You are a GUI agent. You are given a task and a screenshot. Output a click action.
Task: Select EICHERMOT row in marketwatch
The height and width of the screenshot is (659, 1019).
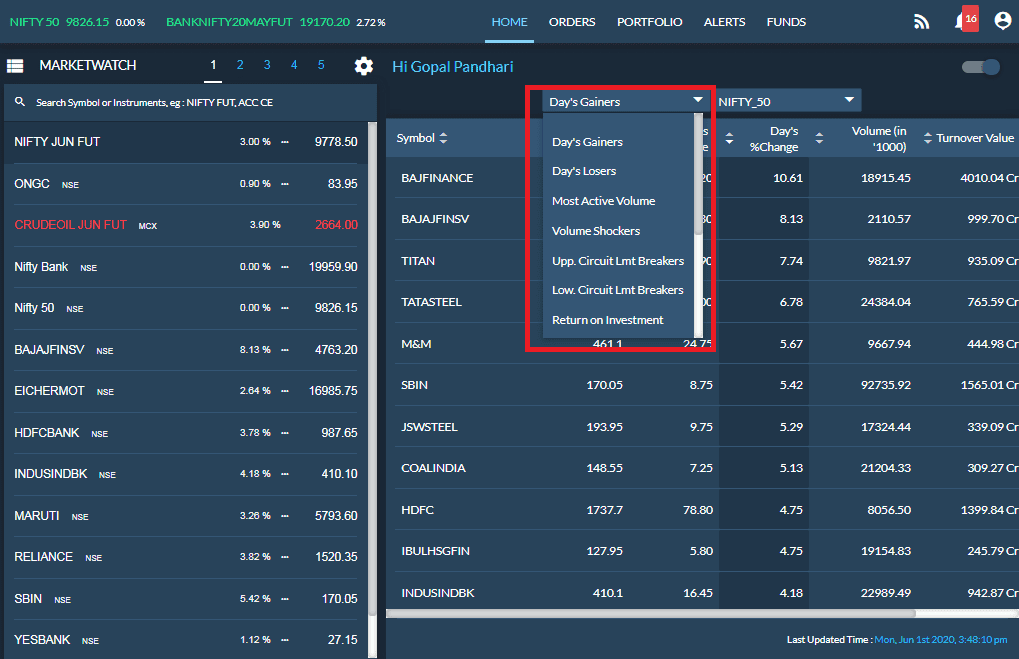186,391
